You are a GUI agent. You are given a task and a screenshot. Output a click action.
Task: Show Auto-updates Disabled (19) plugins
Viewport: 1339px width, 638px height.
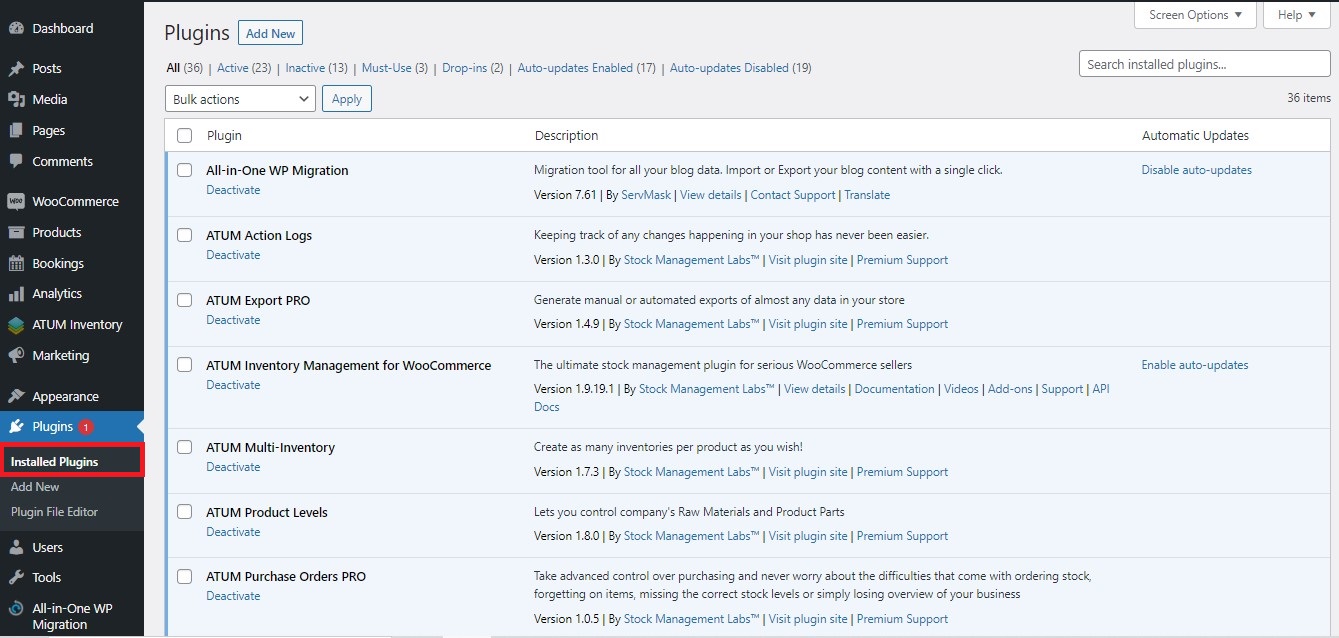pos(740,68)
